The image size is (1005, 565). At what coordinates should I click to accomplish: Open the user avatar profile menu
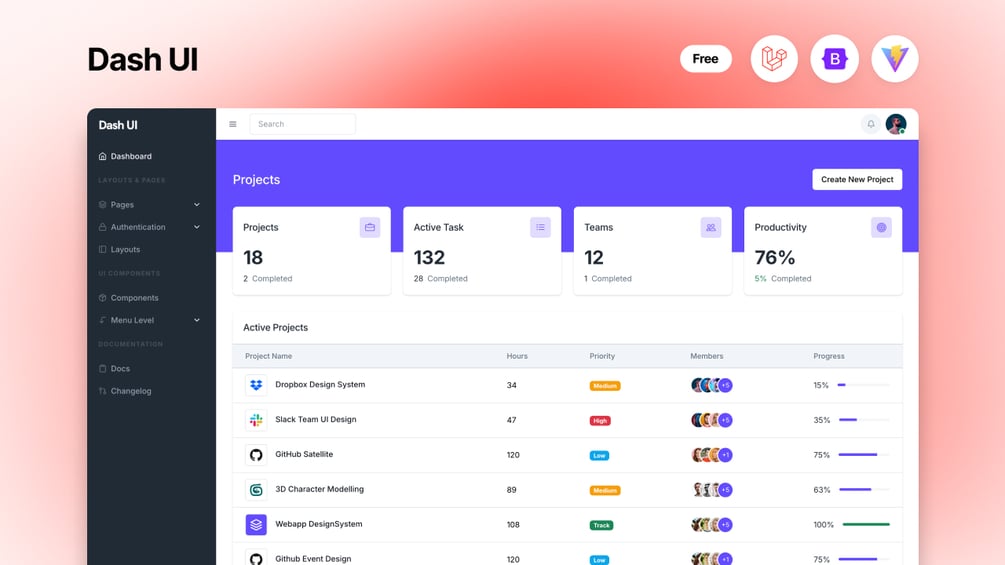895,124
